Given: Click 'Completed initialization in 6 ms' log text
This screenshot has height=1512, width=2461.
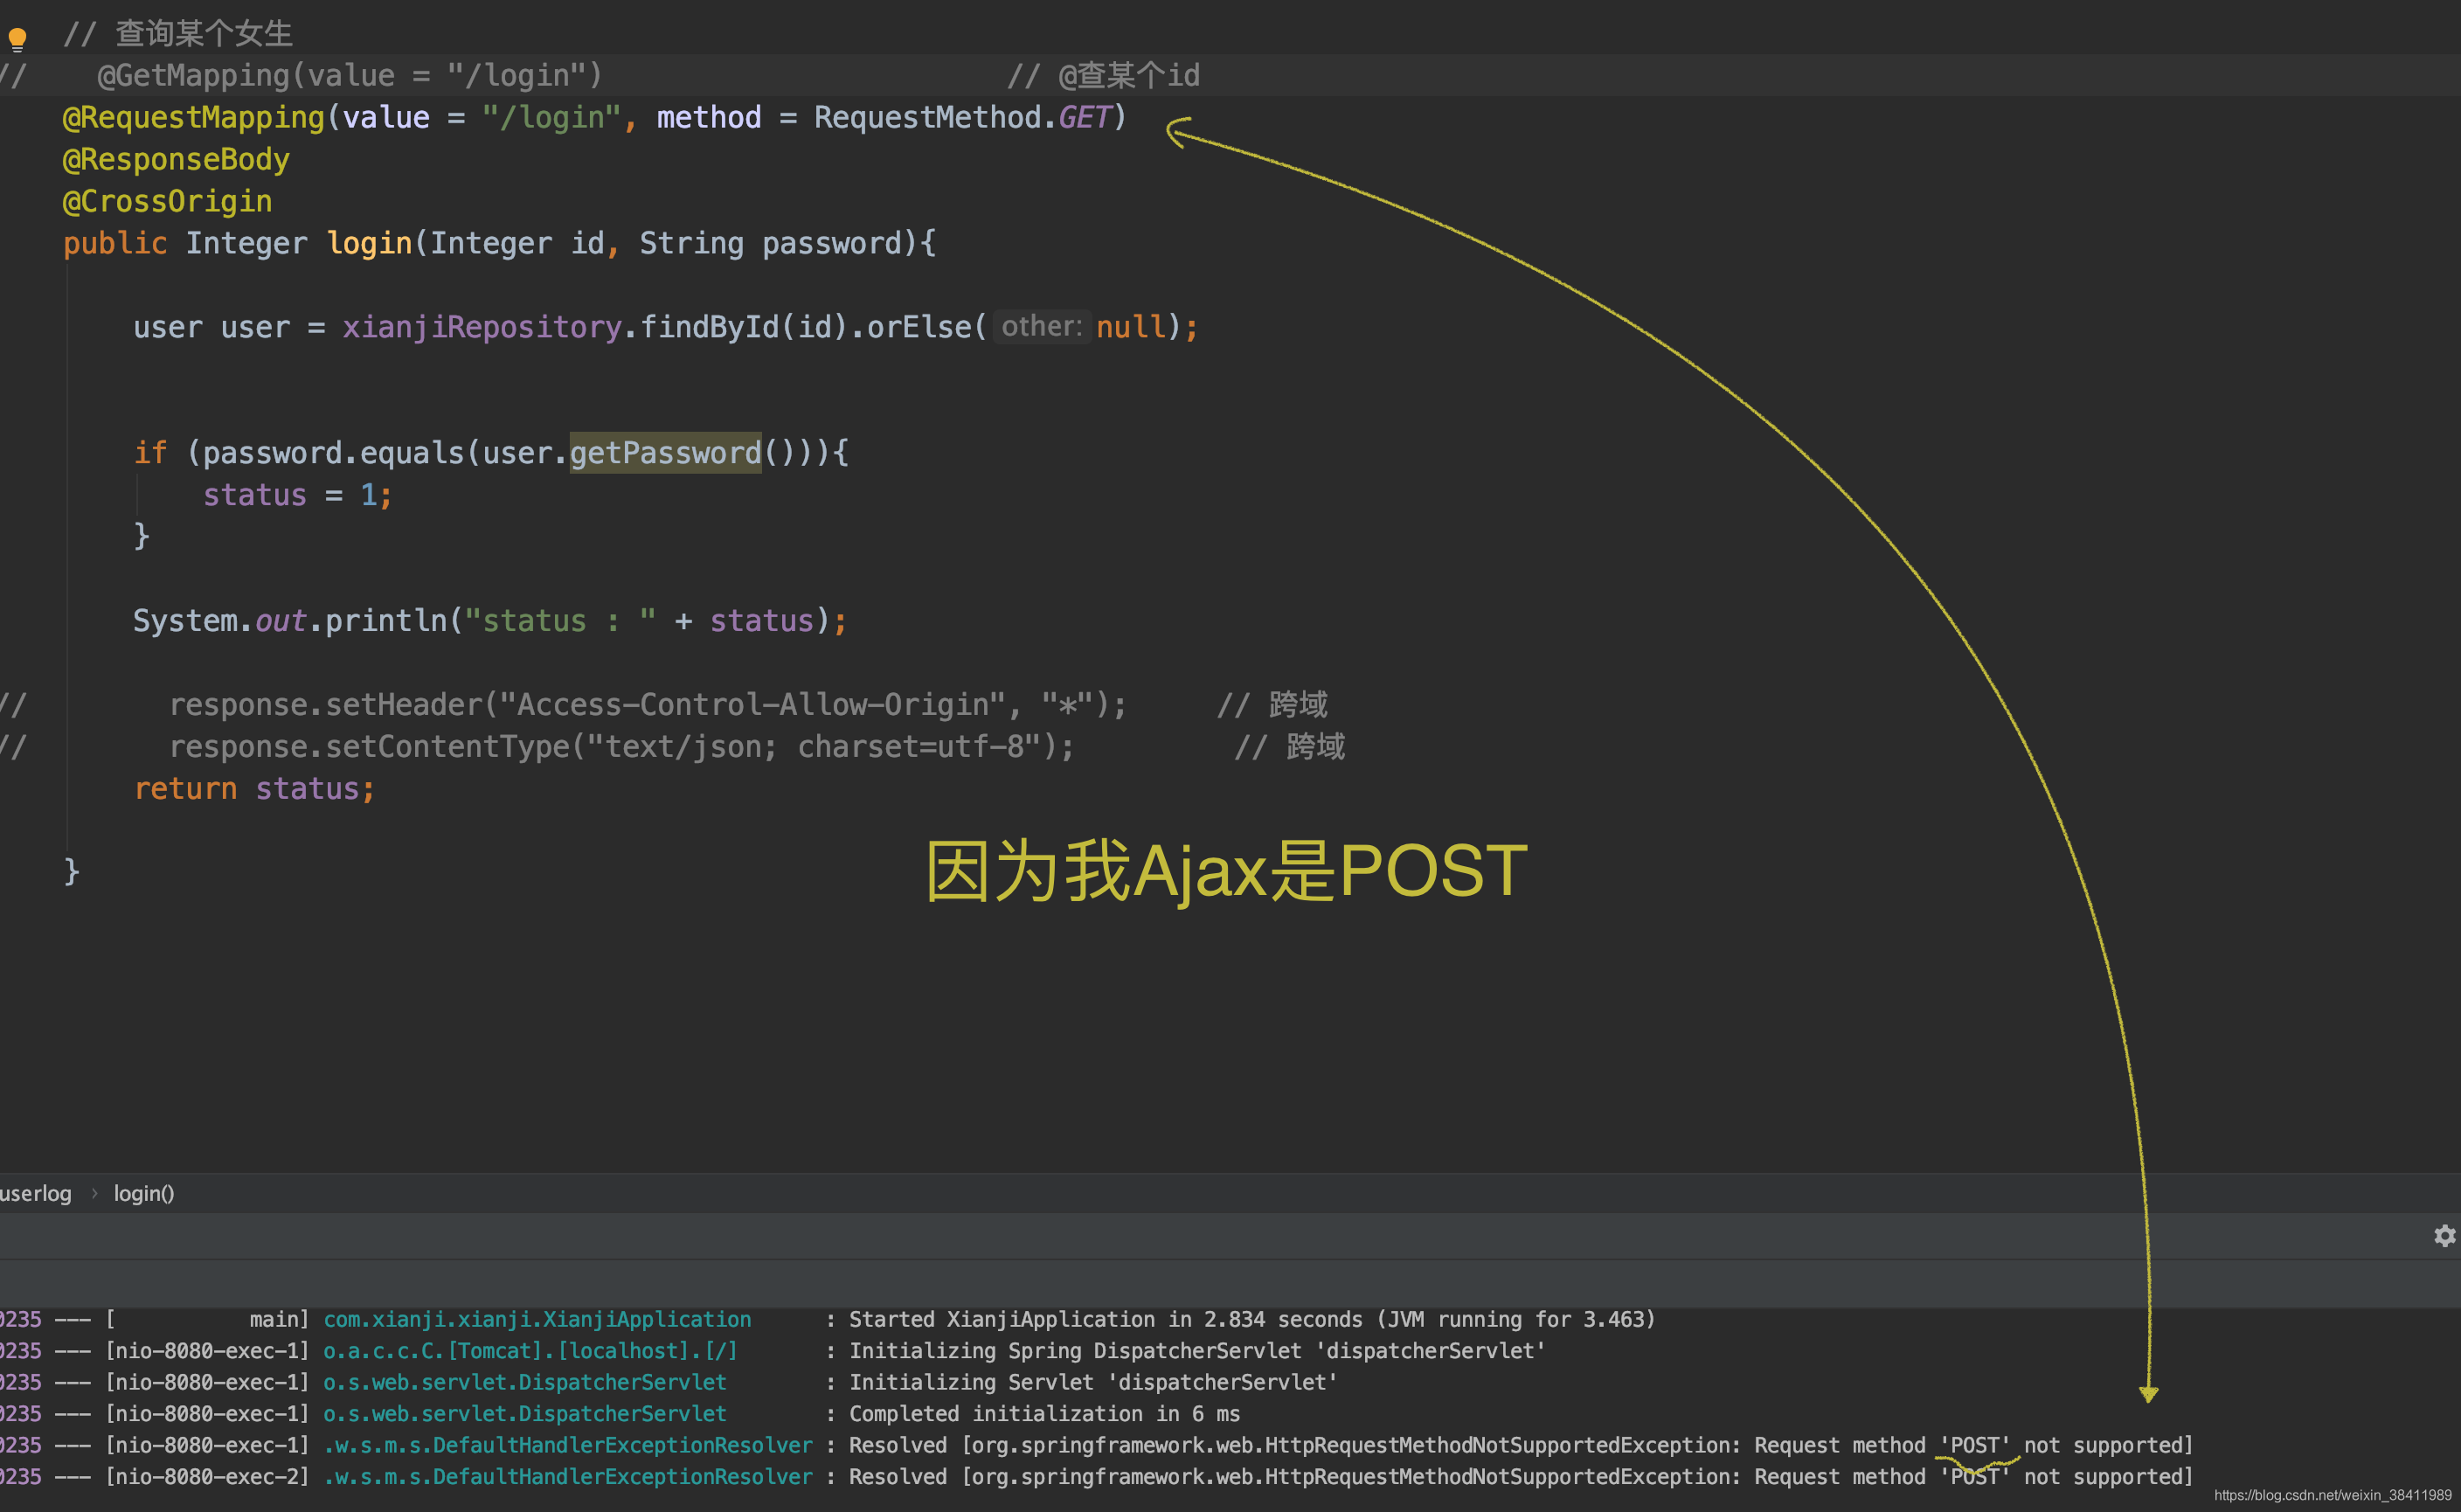Looking at the screenshot, I should [1044, 1414].
